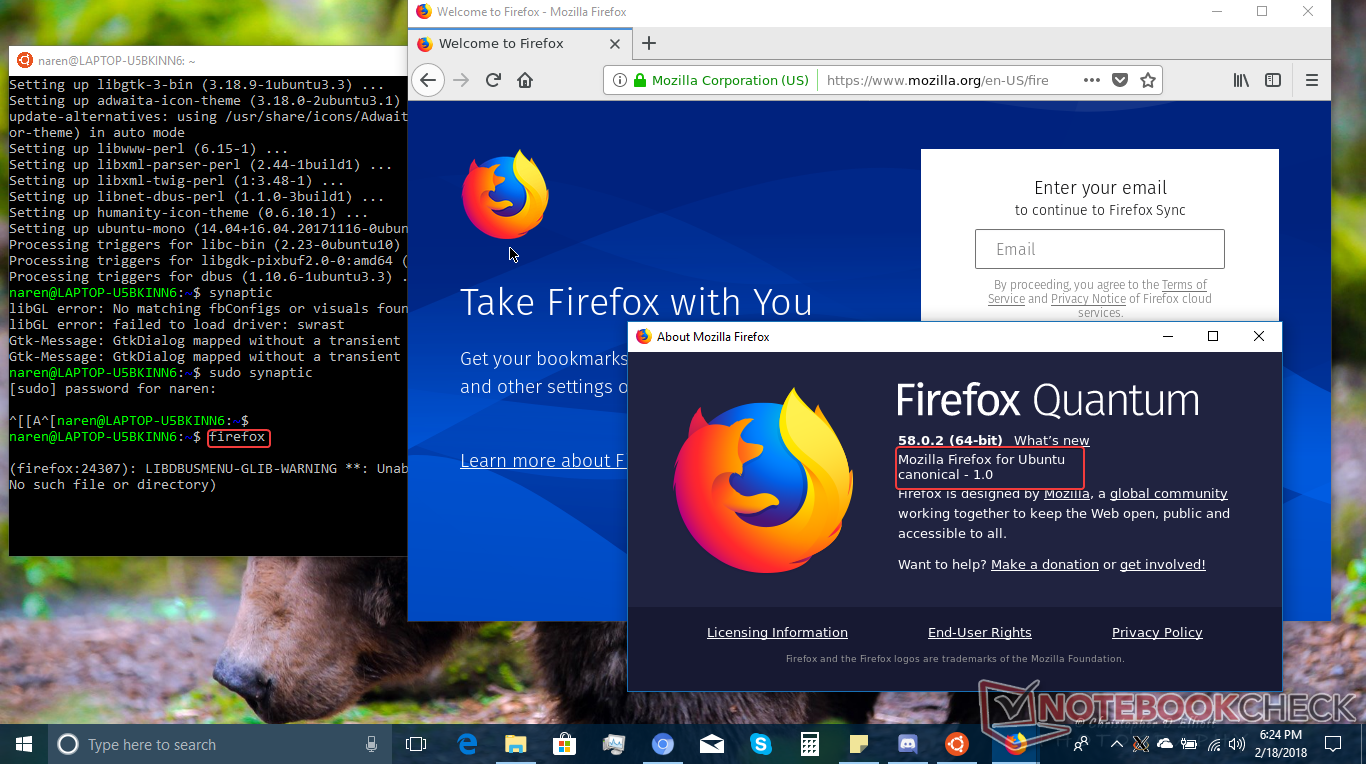Select the Welcome to Firefox tab

point(520,43)
